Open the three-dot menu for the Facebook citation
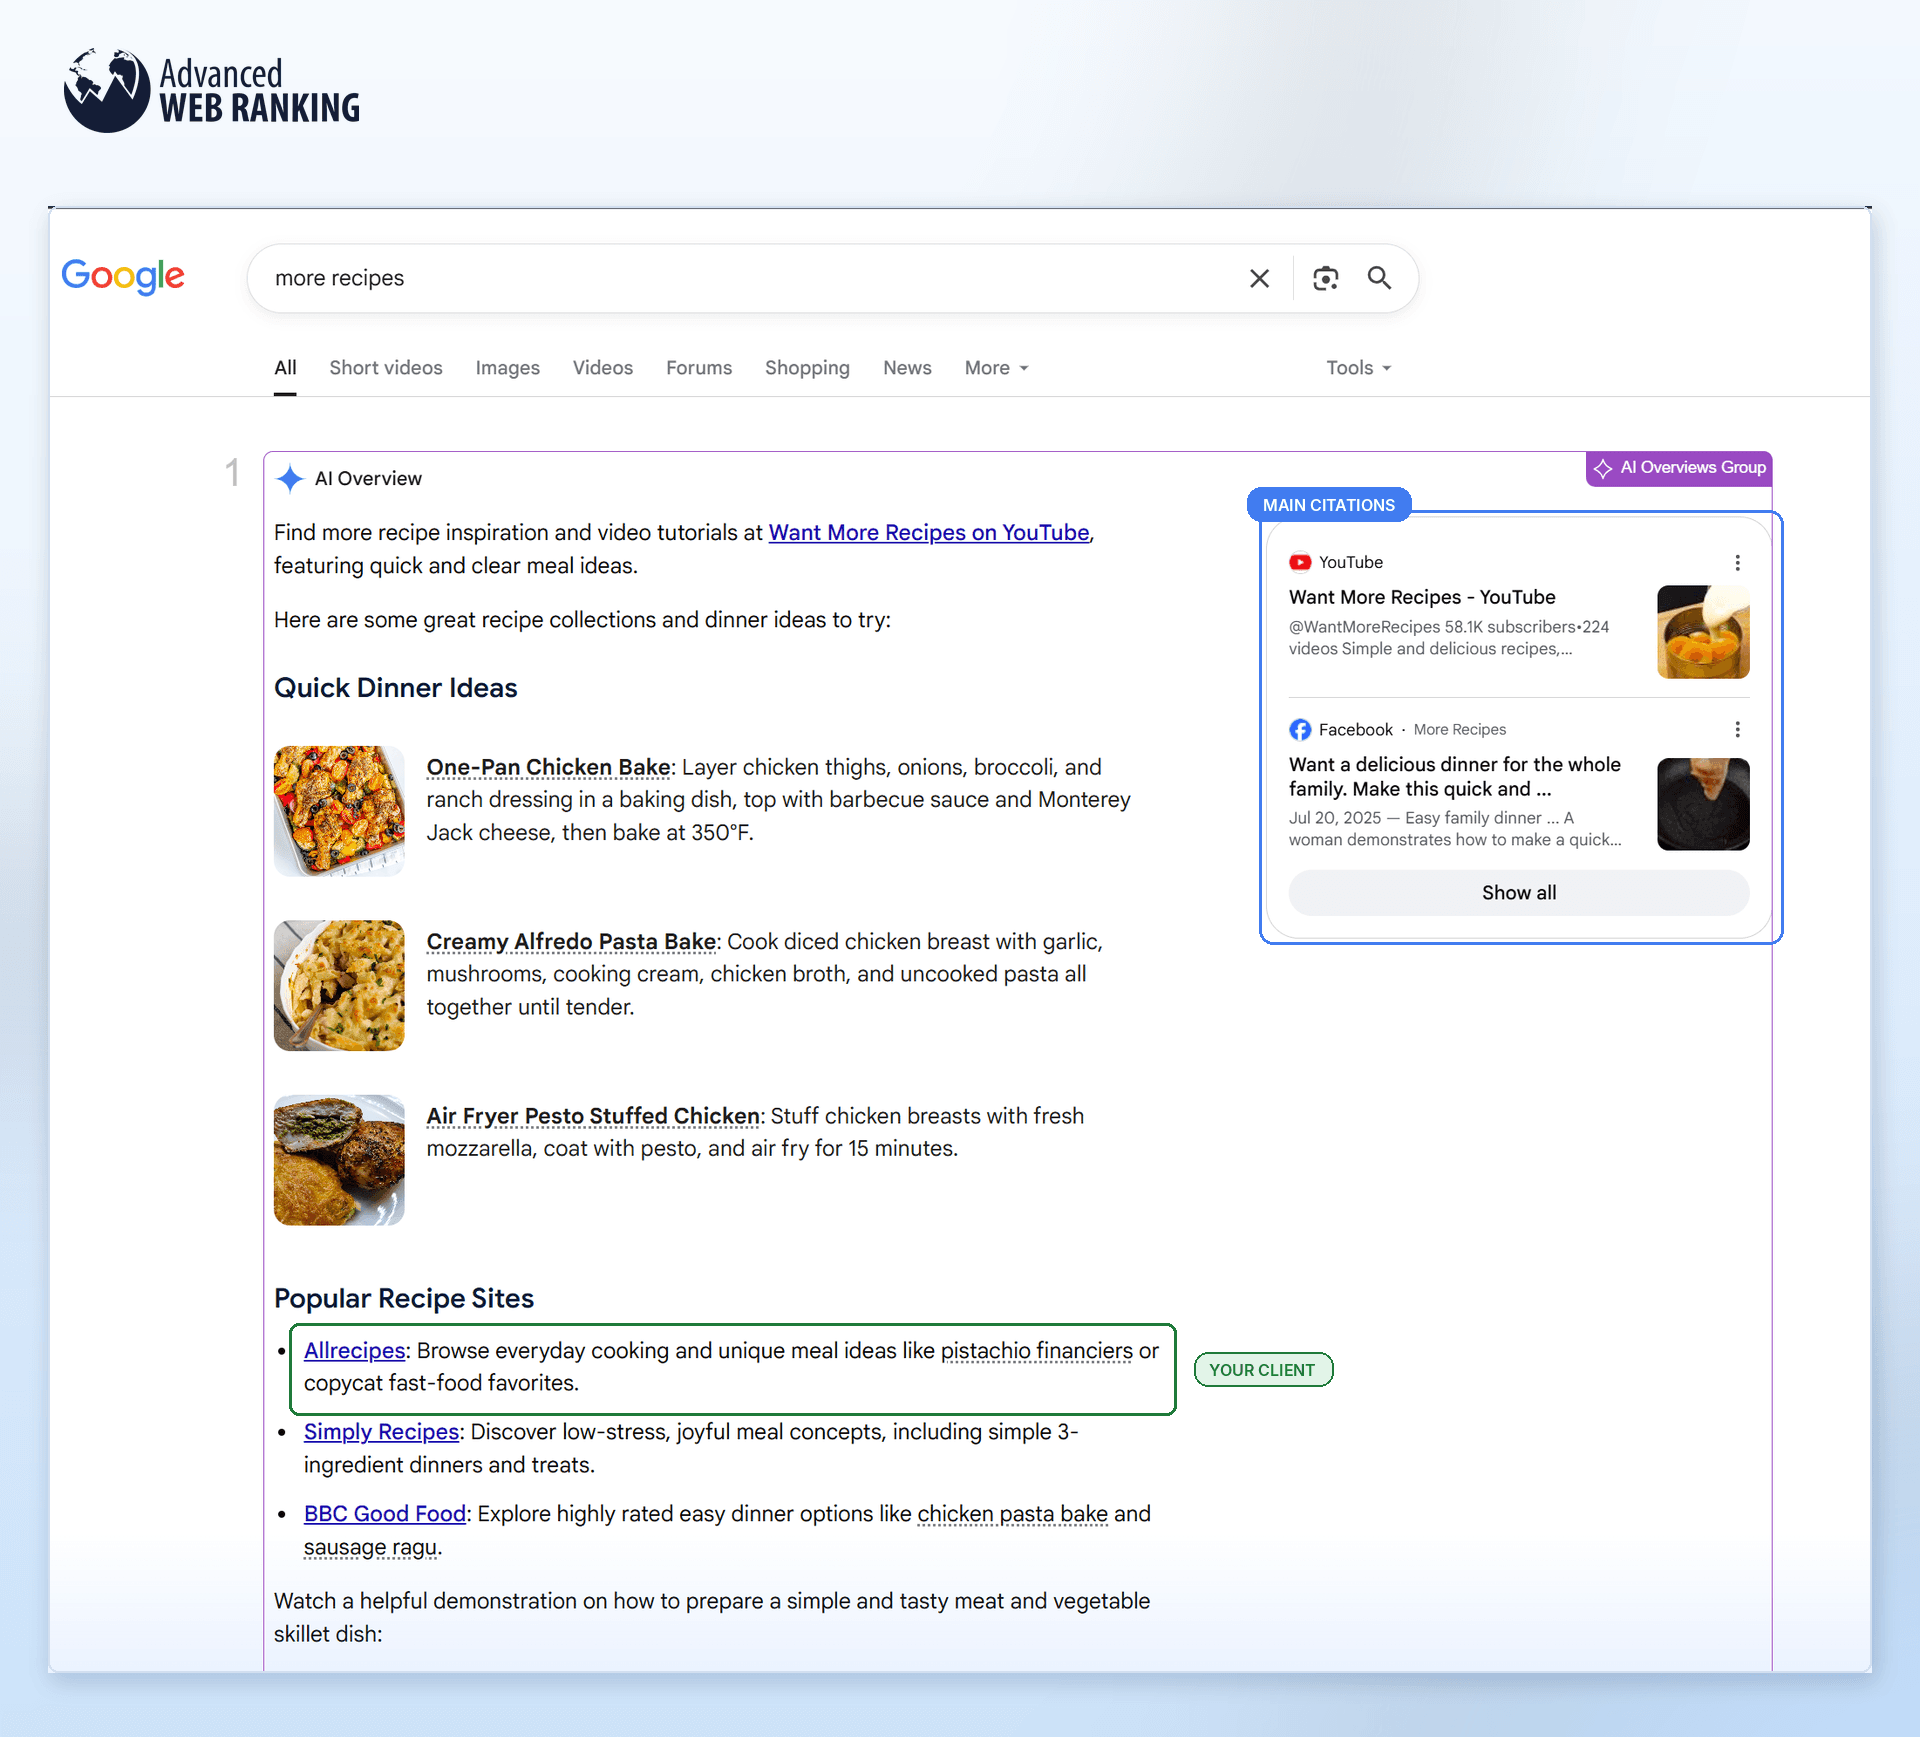The height and width of the screenshot is (1737, 1920). pyautogui.click(x=1738, y=730)
